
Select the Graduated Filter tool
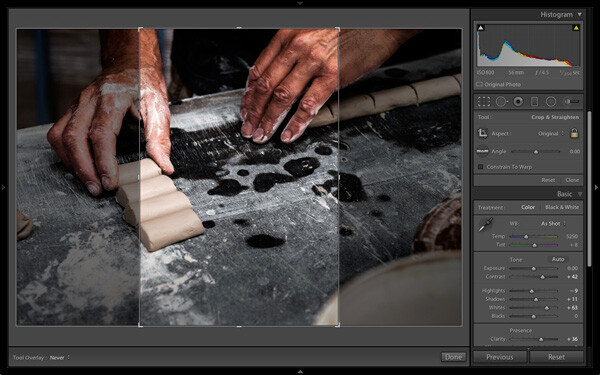(x=535, y=101)
